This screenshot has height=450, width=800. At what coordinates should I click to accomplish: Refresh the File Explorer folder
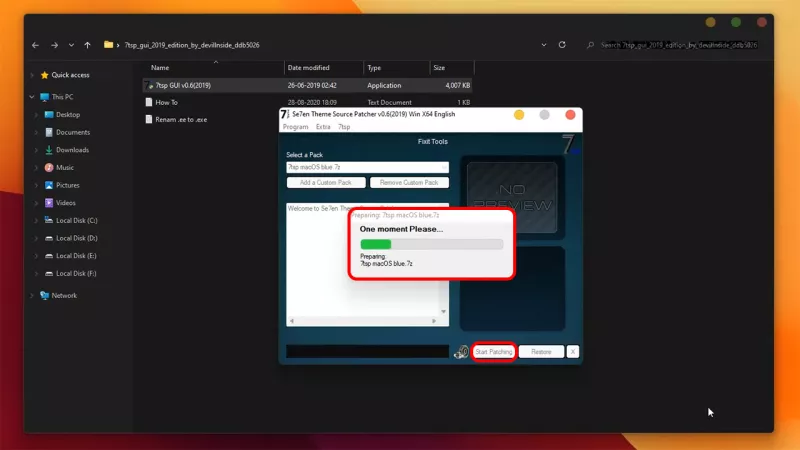point(562,44)
